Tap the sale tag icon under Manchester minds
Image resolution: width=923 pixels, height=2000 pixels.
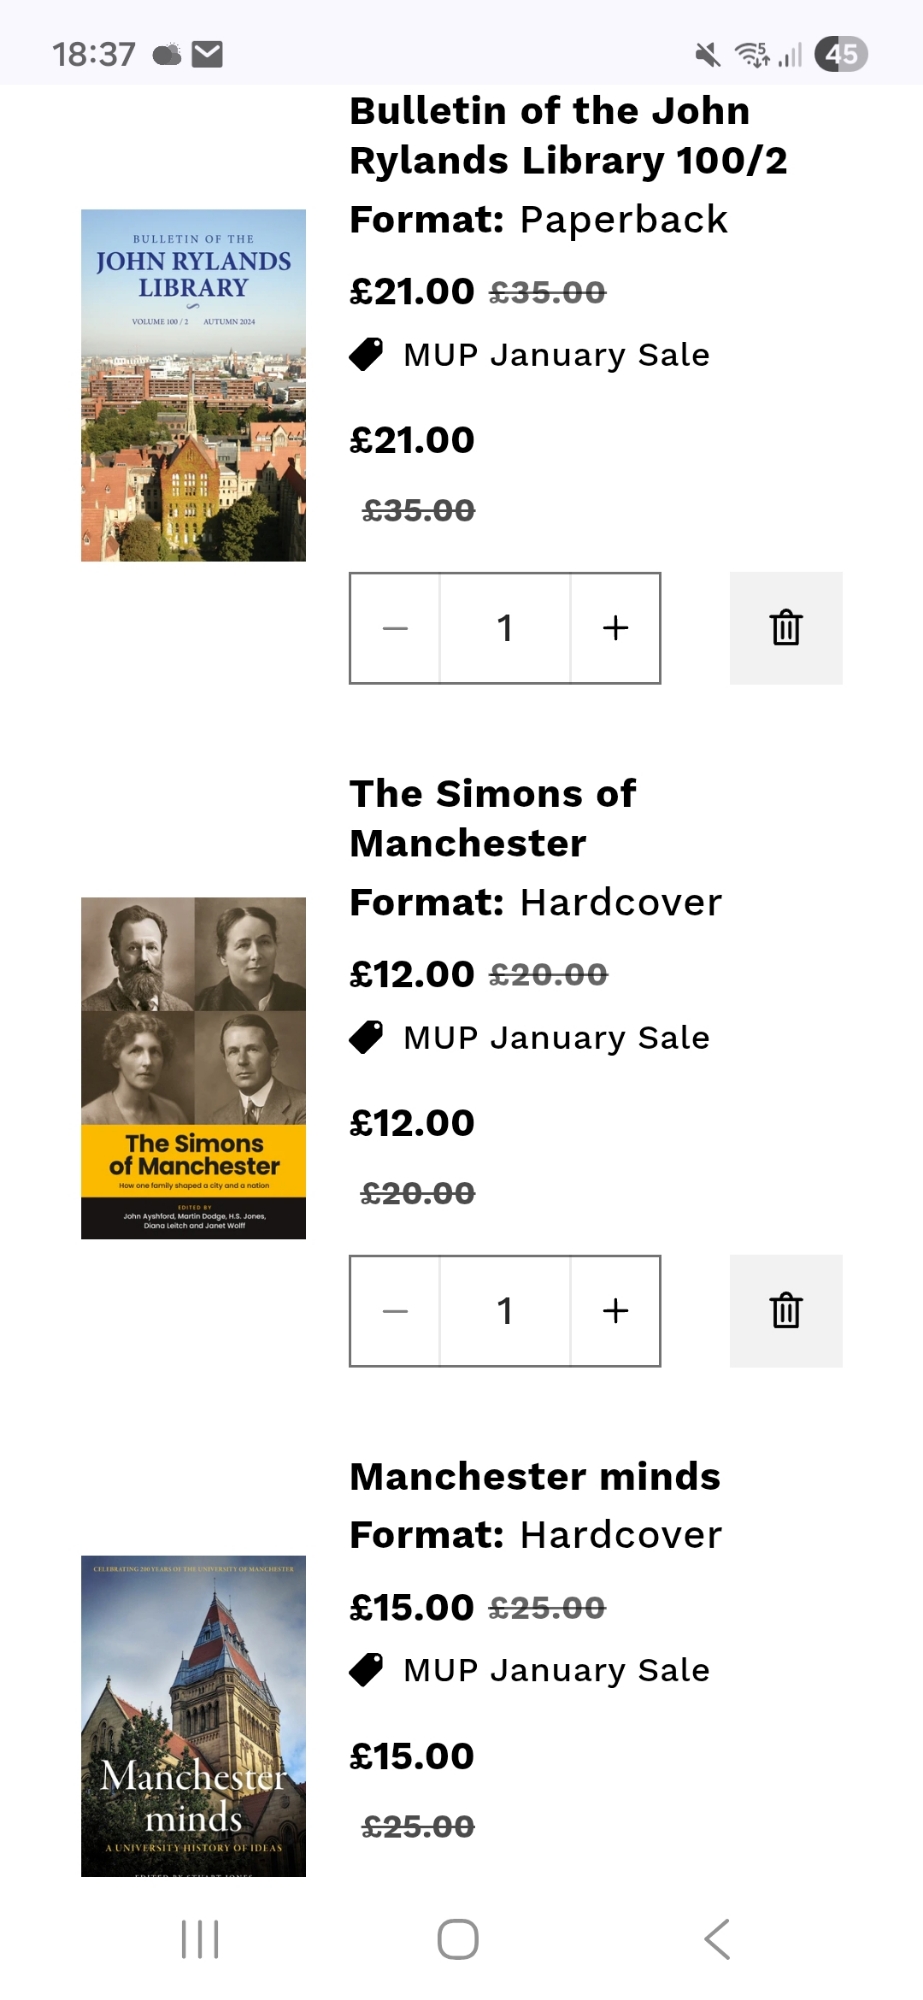pyautogui.click(x=366, y=1669)
